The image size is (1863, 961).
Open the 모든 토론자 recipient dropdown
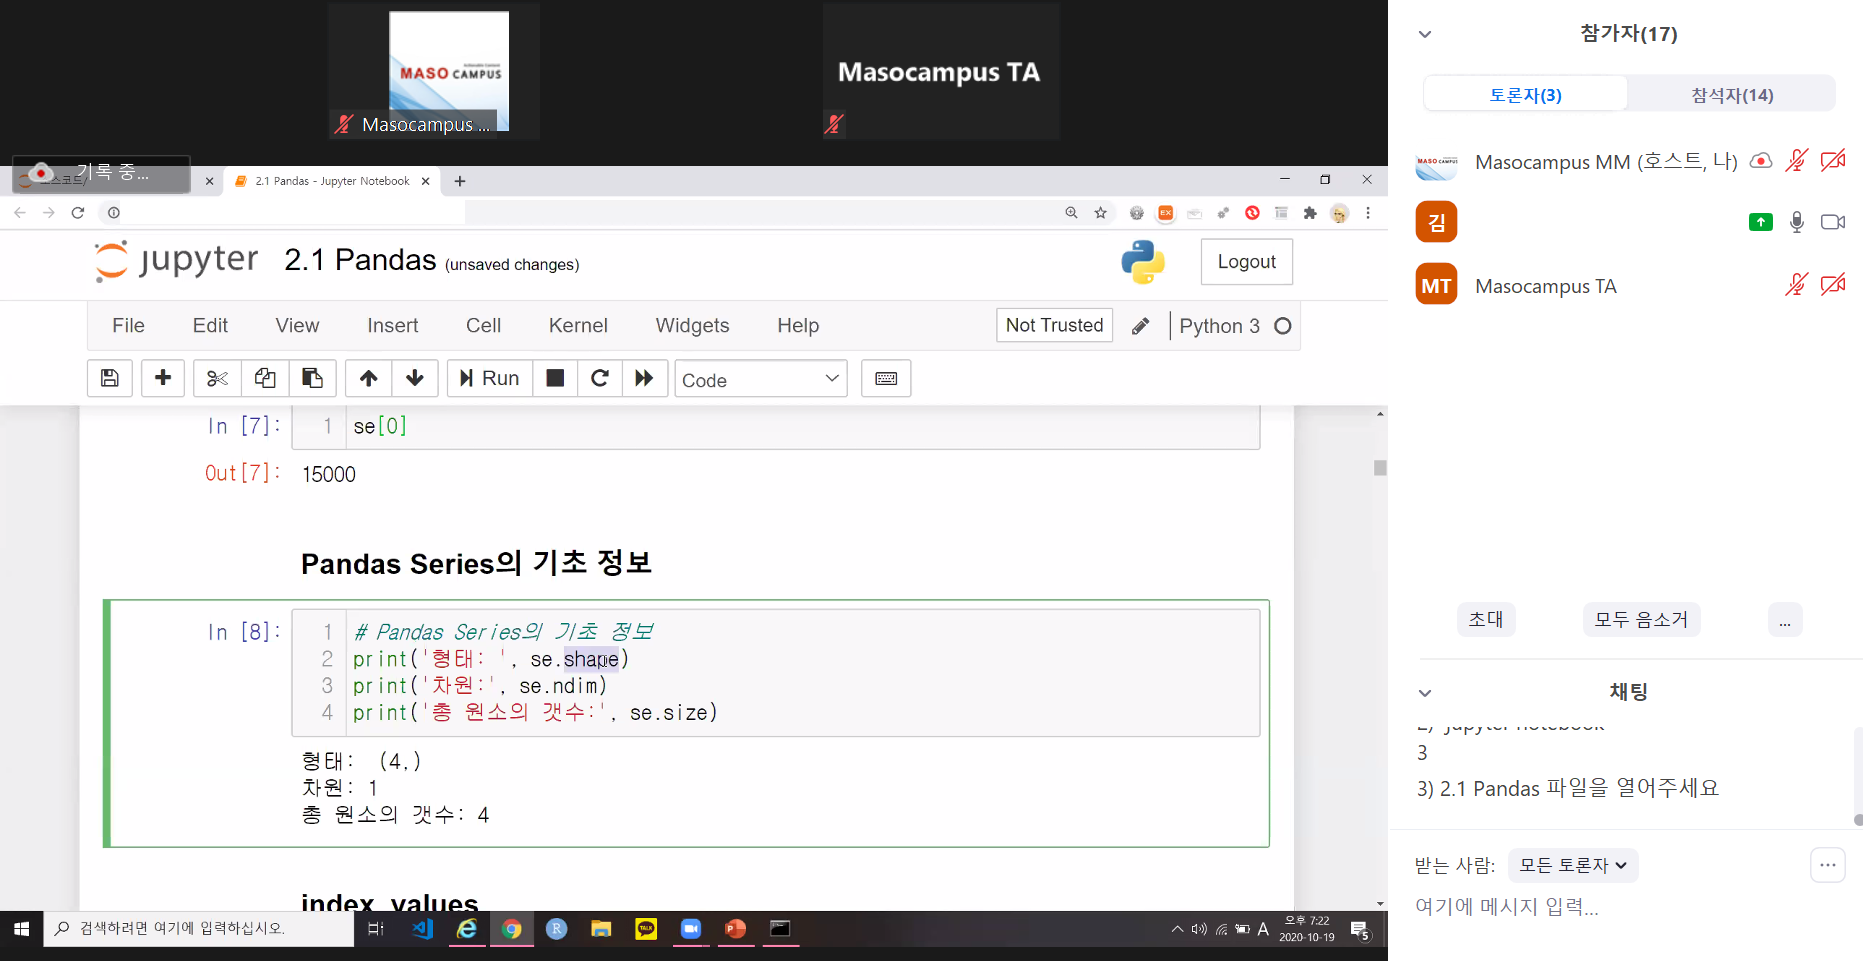pos(1572,865)
